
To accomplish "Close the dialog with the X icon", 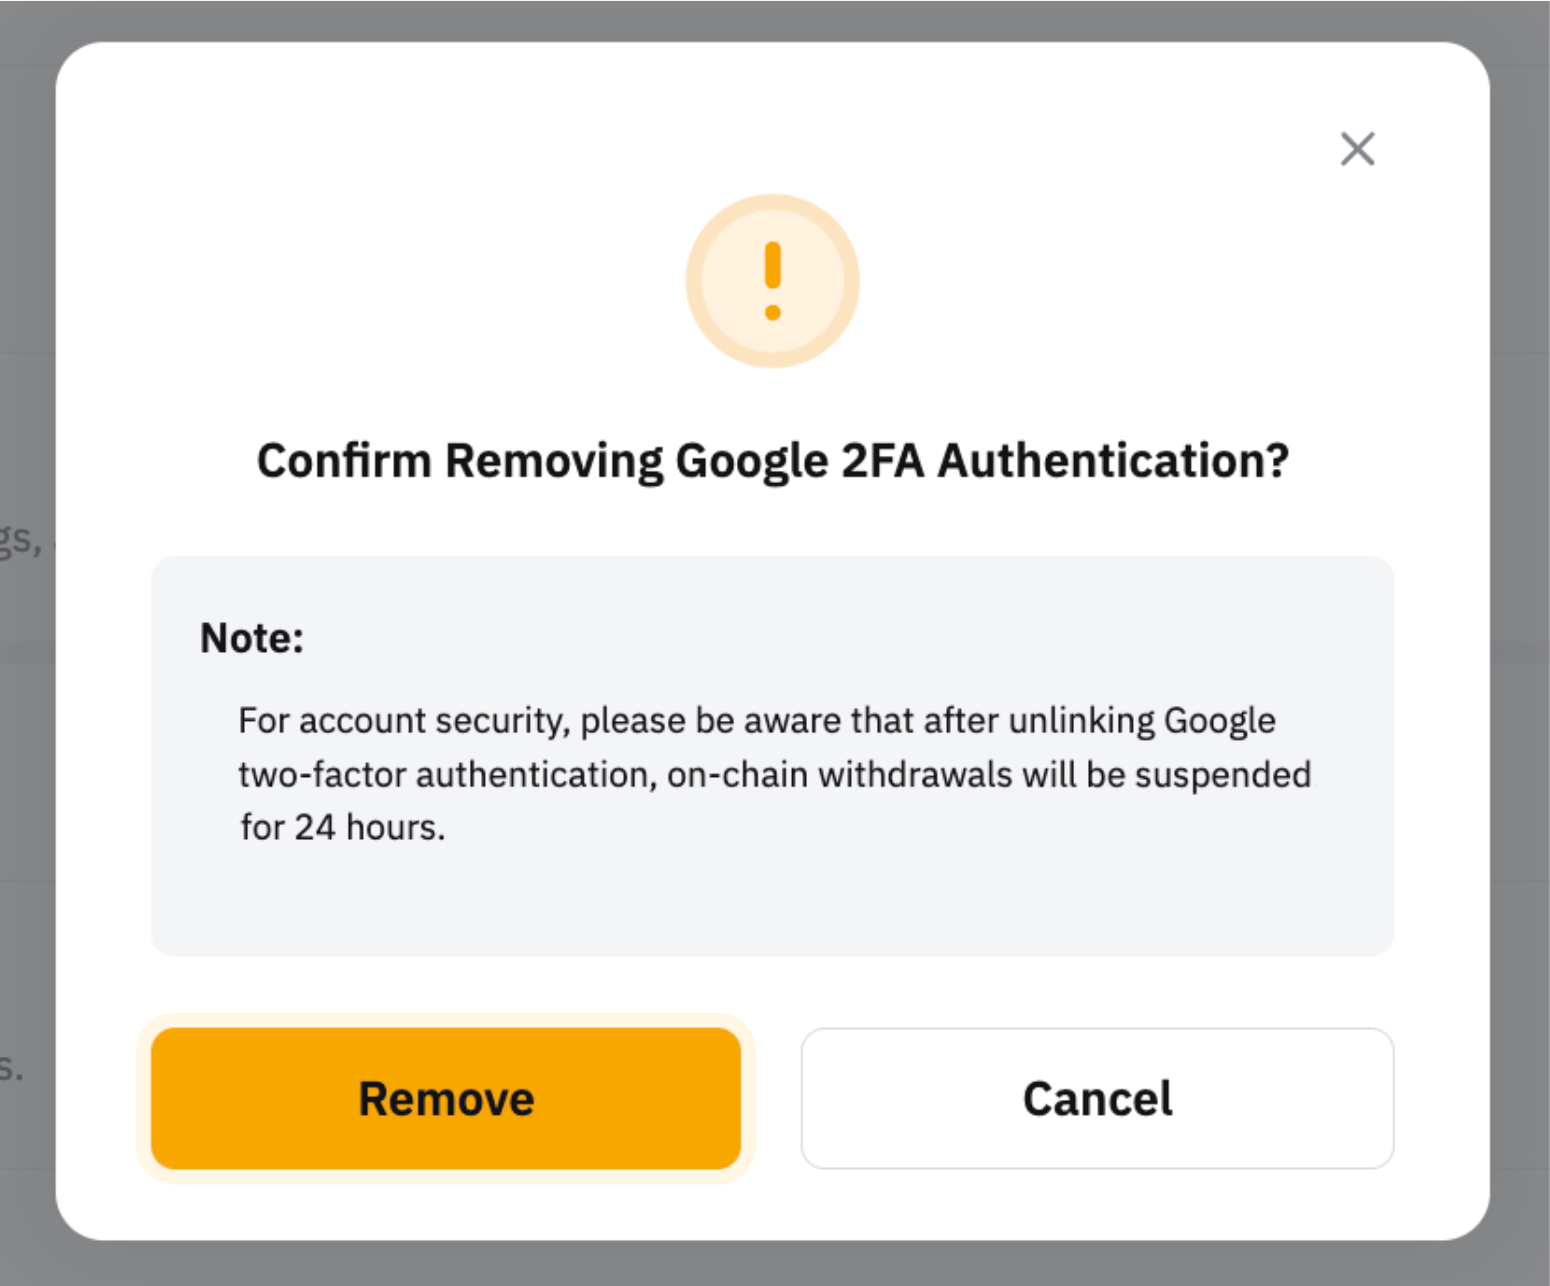I will [1357, 149].
